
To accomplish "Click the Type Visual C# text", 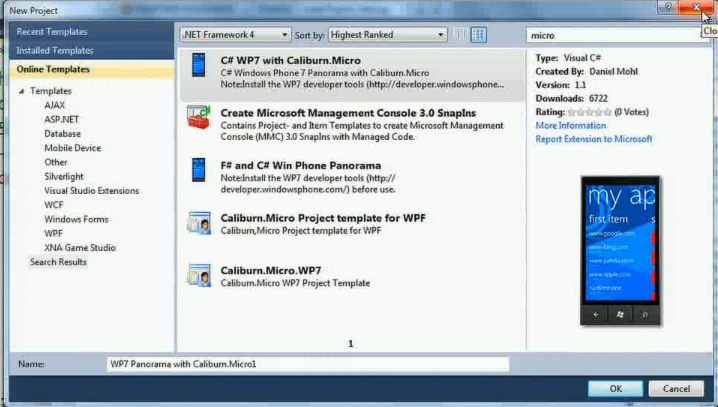I will click(x=568, y=58).
